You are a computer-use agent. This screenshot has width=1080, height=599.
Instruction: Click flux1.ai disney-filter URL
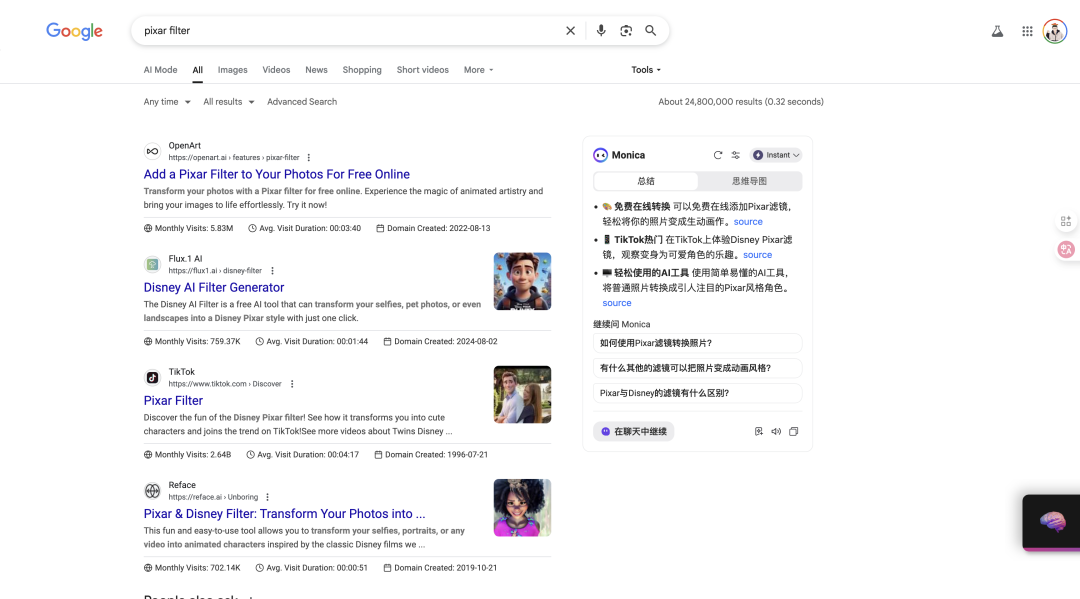point(215,271)
